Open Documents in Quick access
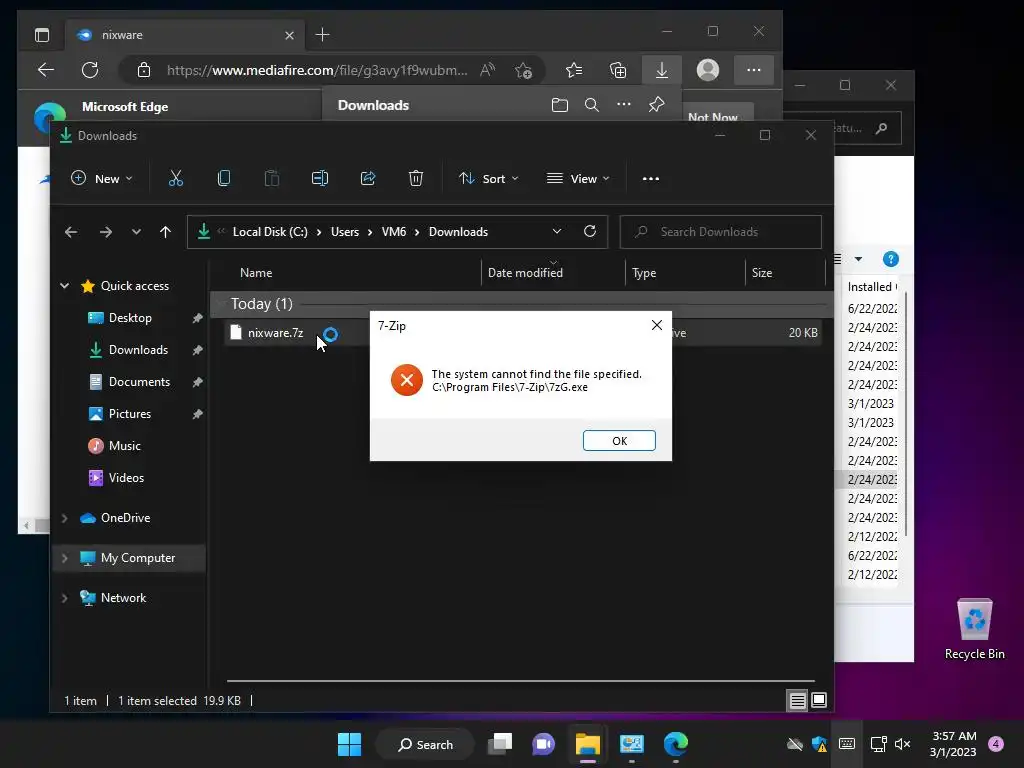This screenshot has width=1024, height=768. click(x=139, y=382)
